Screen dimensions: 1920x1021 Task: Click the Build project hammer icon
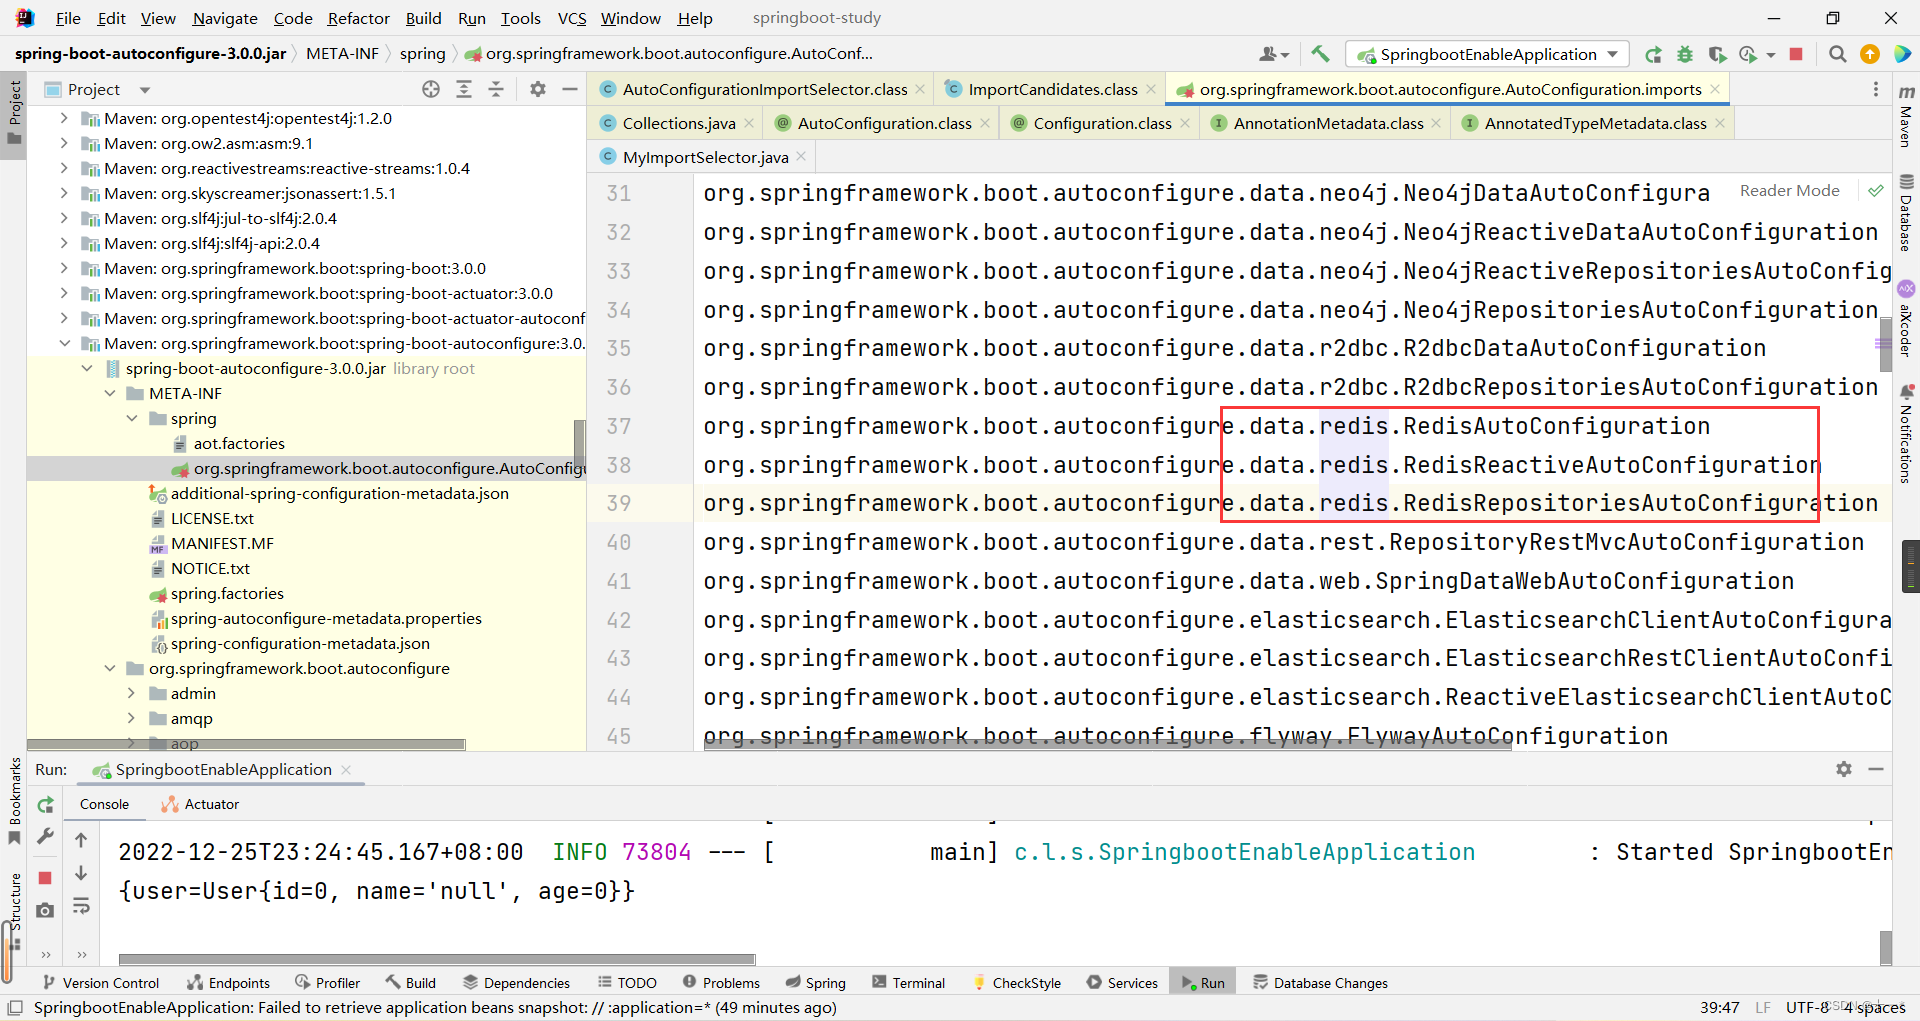(x=1320, y=54)
